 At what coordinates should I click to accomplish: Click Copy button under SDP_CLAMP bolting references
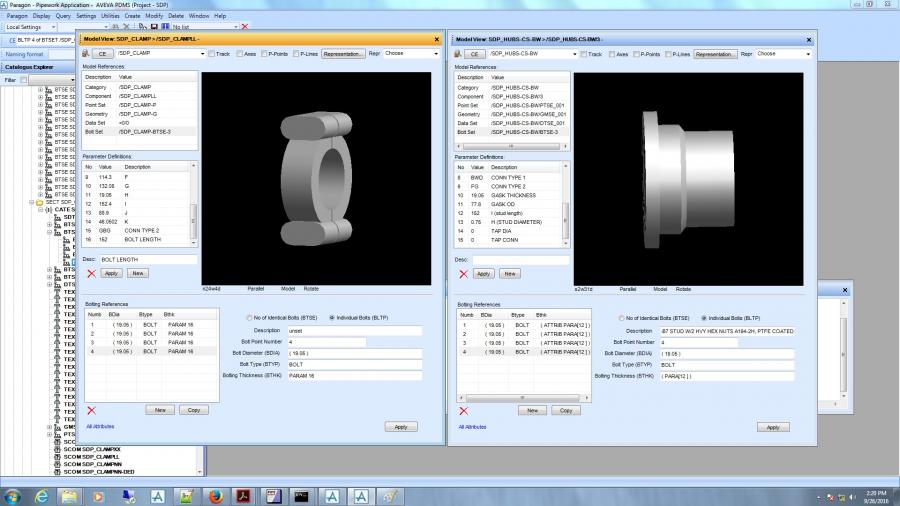193,410
